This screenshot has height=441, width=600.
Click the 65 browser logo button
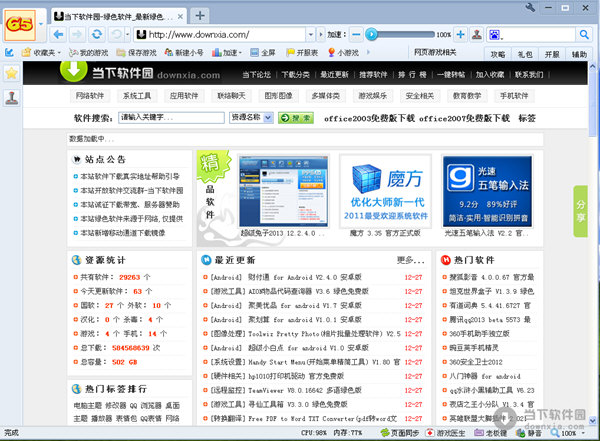point(20,25)
